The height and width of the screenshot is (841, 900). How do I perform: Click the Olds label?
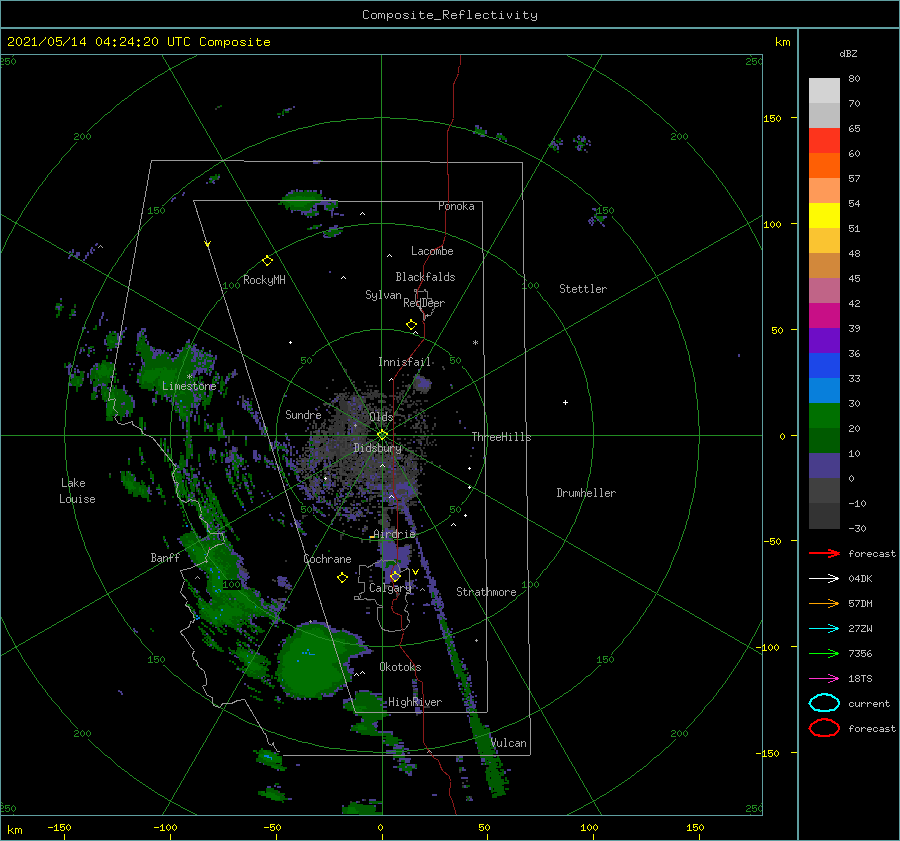(x=381, y=417)
